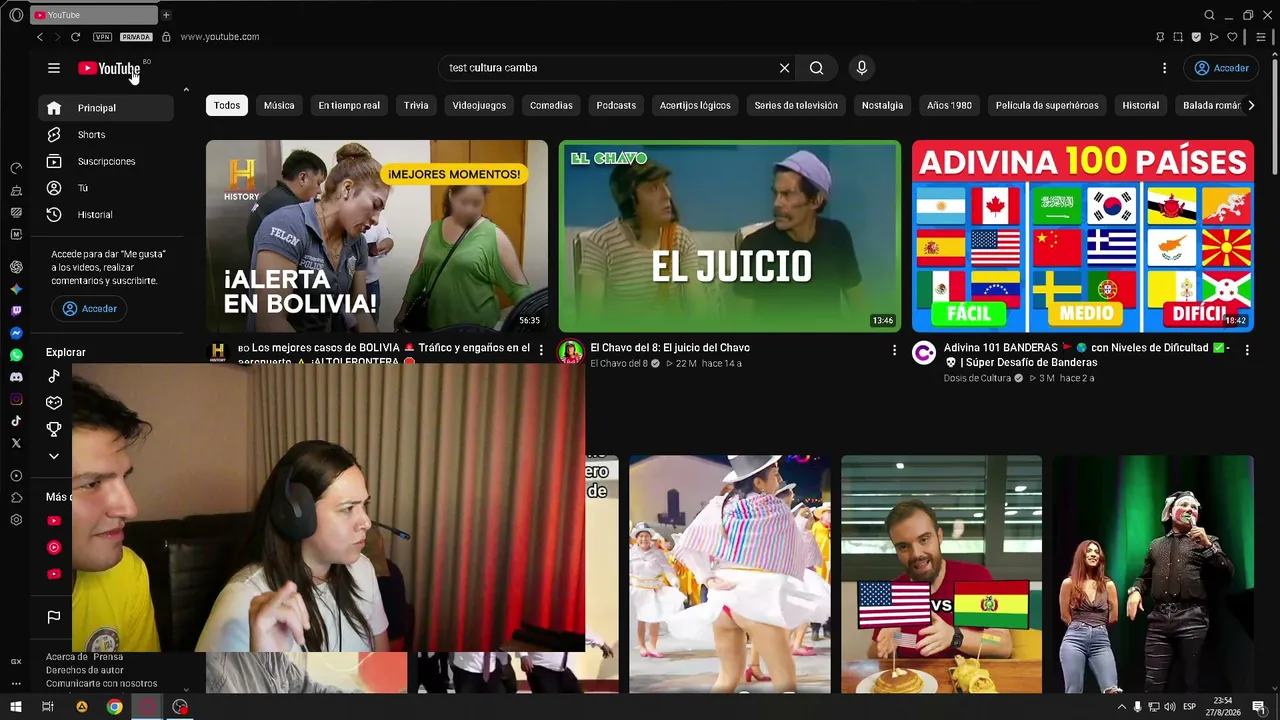Open more options for El Chavo video
This screenshot has width=1280, height=720.
click(894, 350)
